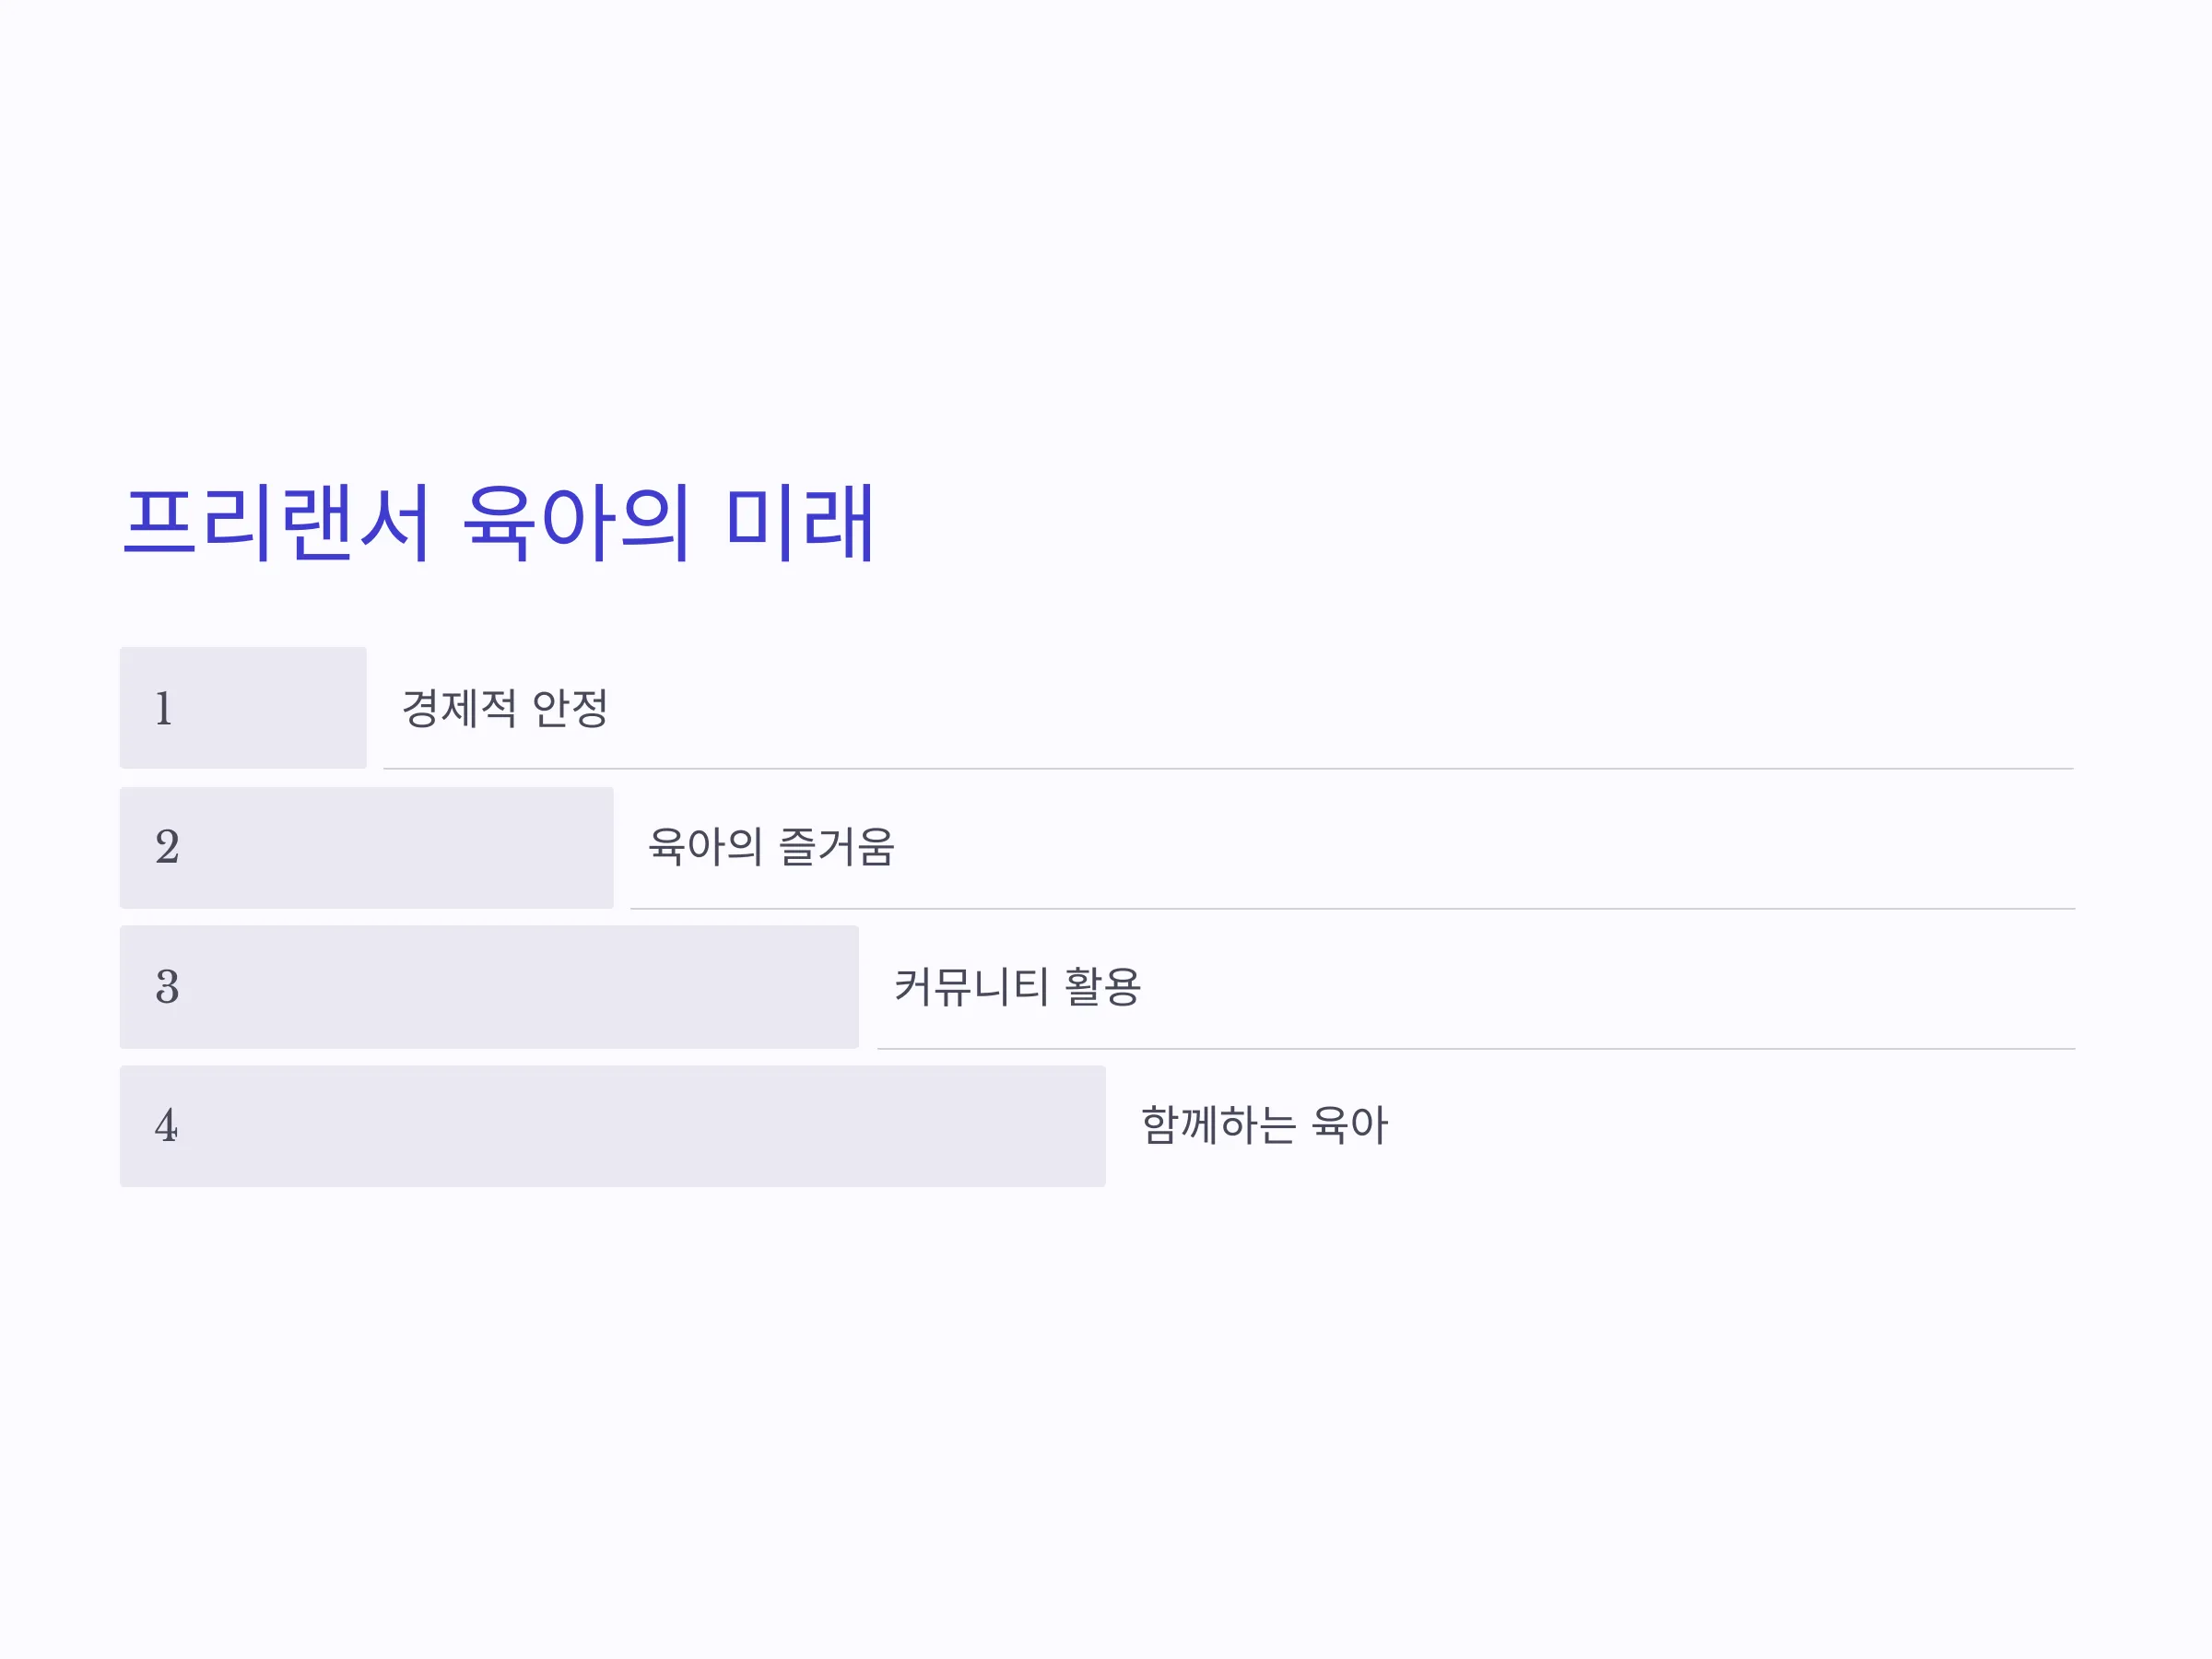The width and height of the screenshot is (2212, 1659).
Task: Select the gray bar for step 3
Action: click(490, 987)
